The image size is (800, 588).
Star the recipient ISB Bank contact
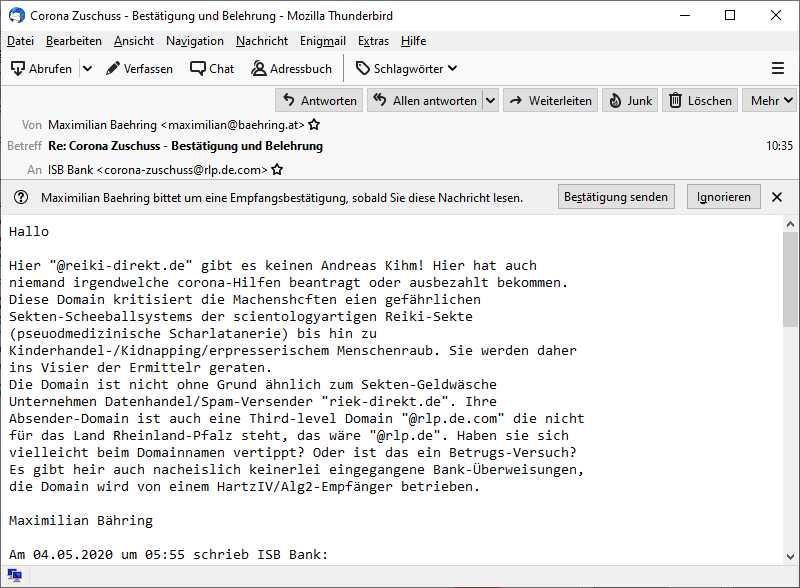(x=277, y=169)
